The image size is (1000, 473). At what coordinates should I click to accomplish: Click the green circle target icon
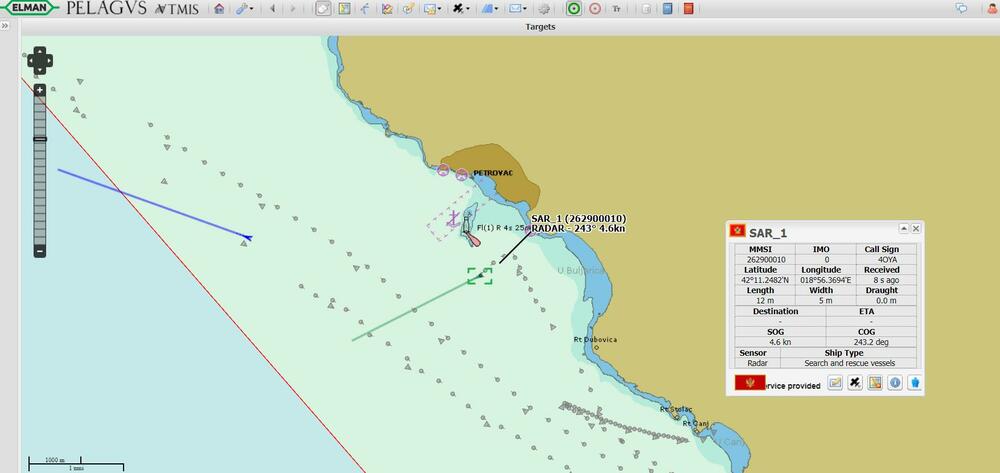(x=574, y=9)
